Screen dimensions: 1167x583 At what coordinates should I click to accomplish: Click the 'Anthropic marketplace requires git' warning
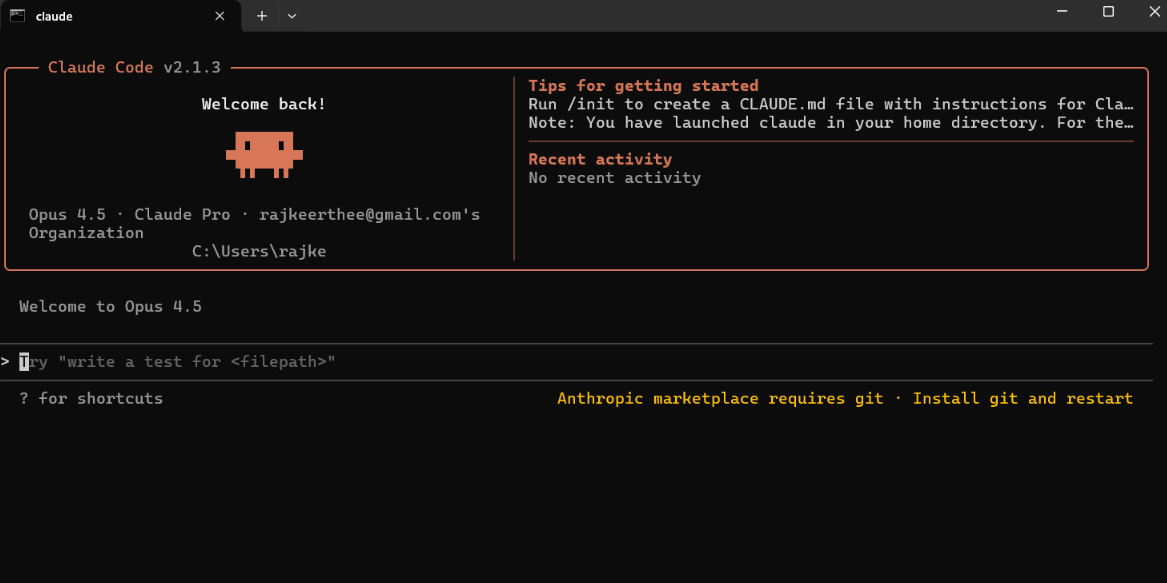tap(845, 398)
